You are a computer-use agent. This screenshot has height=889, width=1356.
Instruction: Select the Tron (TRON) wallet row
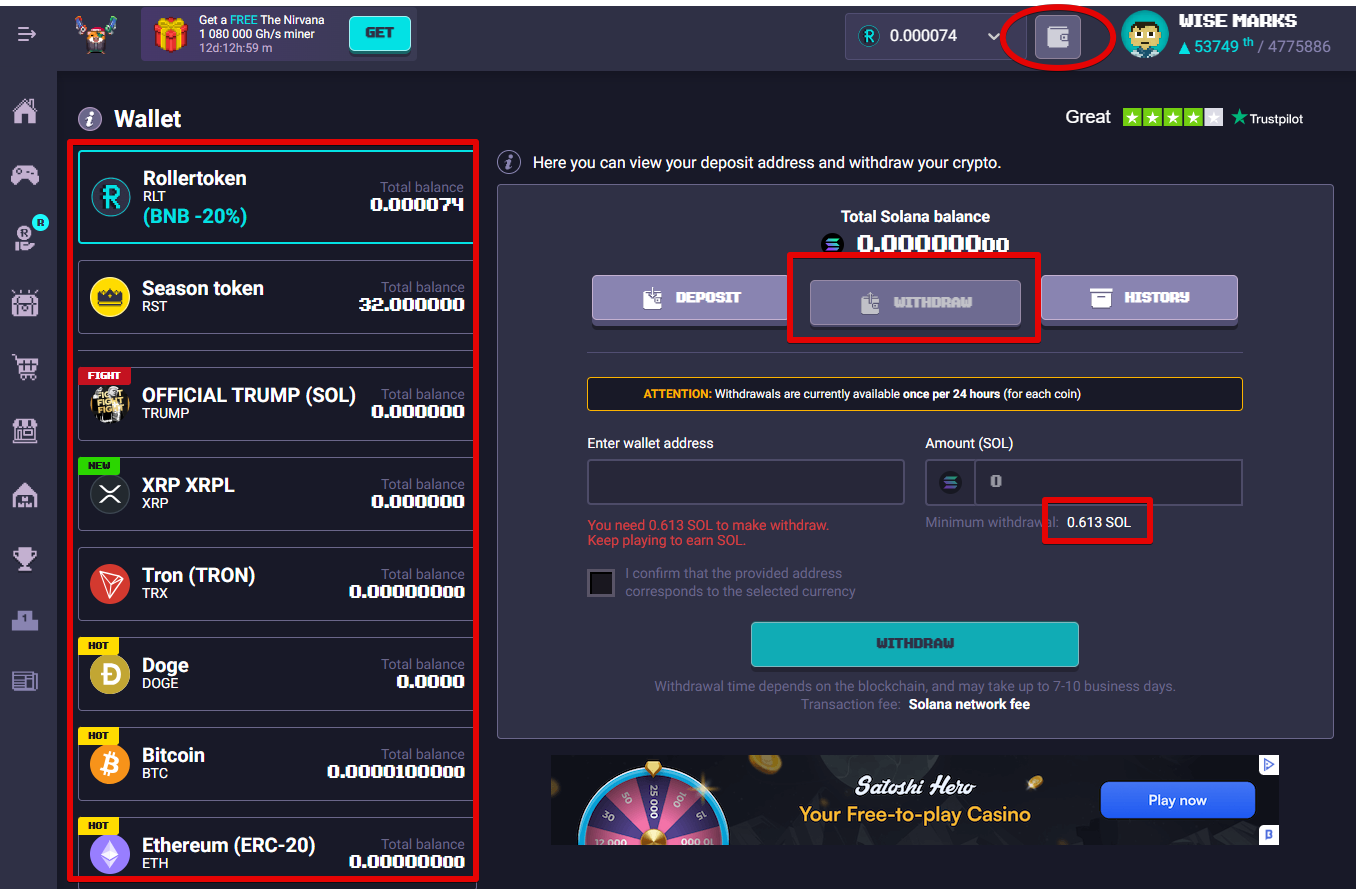pos(275,584)
